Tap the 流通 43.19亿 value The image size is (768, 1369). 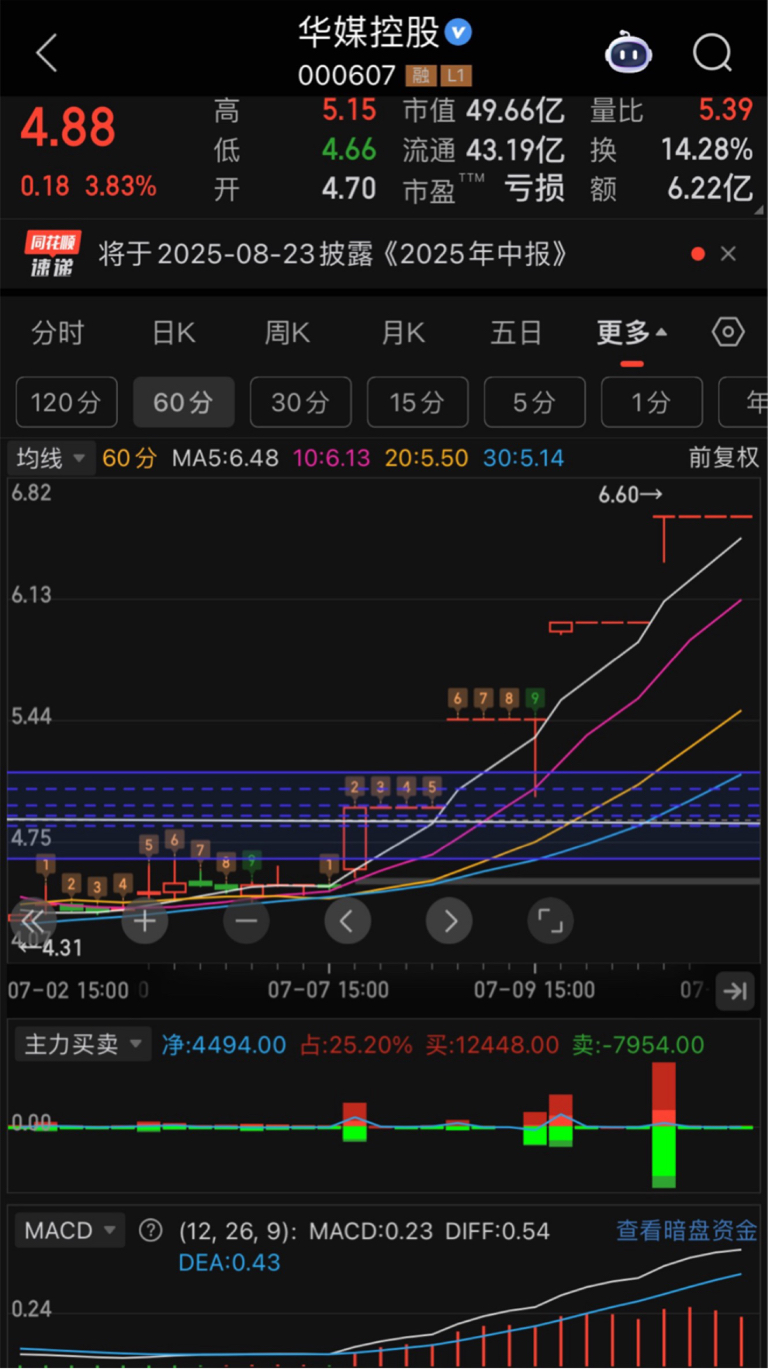[x=515, y=150]
